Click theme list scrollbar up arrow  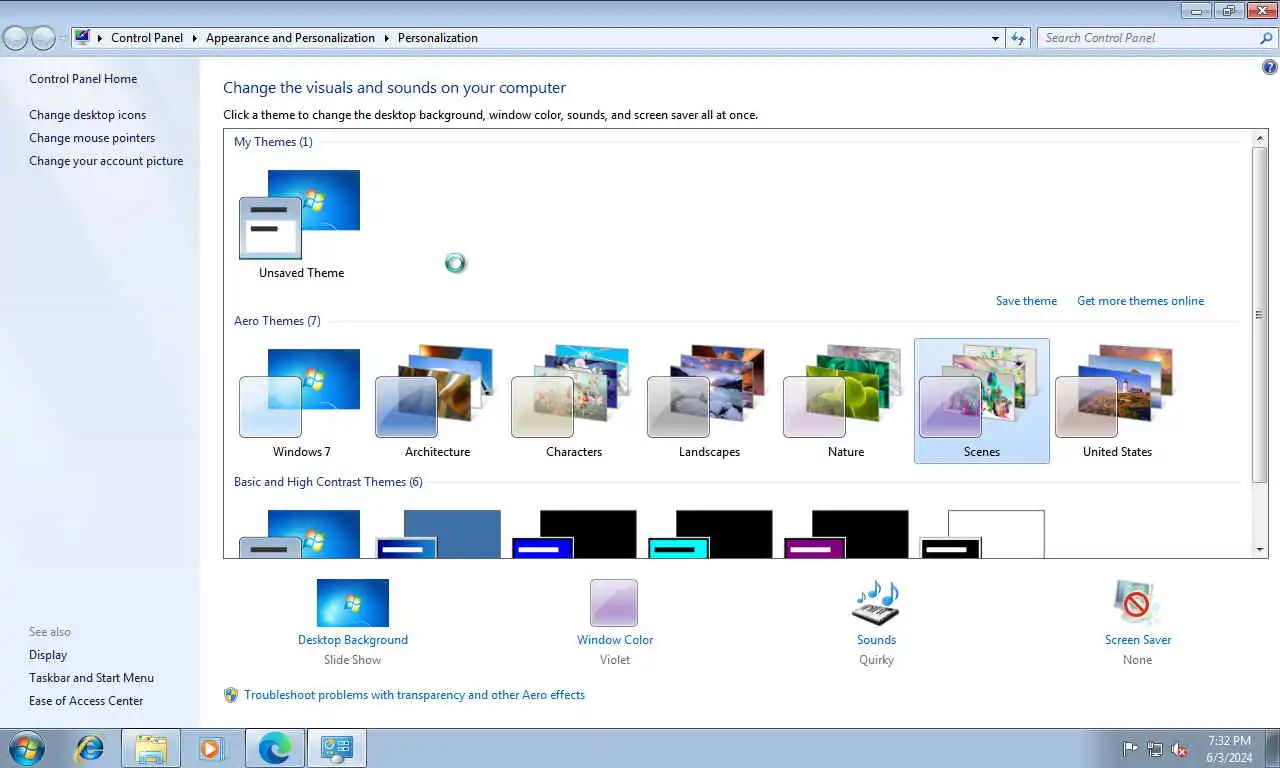pos(1260,137)
